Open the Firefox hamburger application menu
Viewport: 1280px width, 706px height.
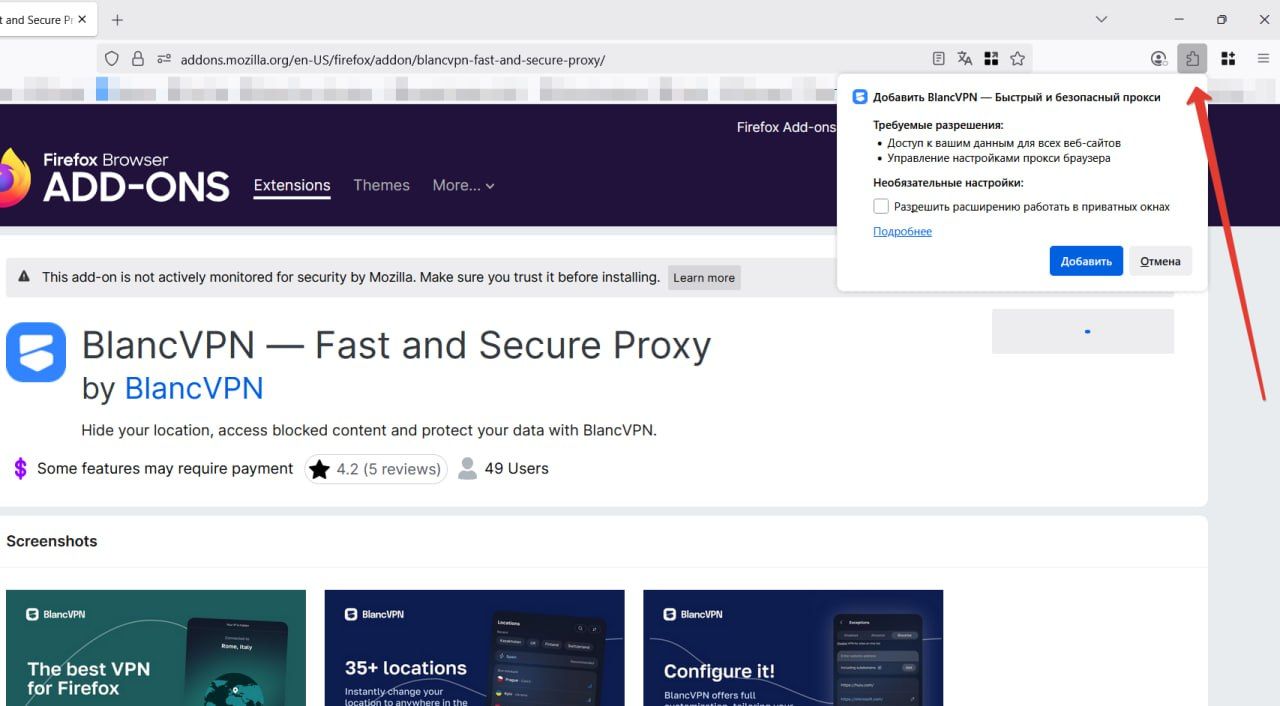tap(1263, 59)
